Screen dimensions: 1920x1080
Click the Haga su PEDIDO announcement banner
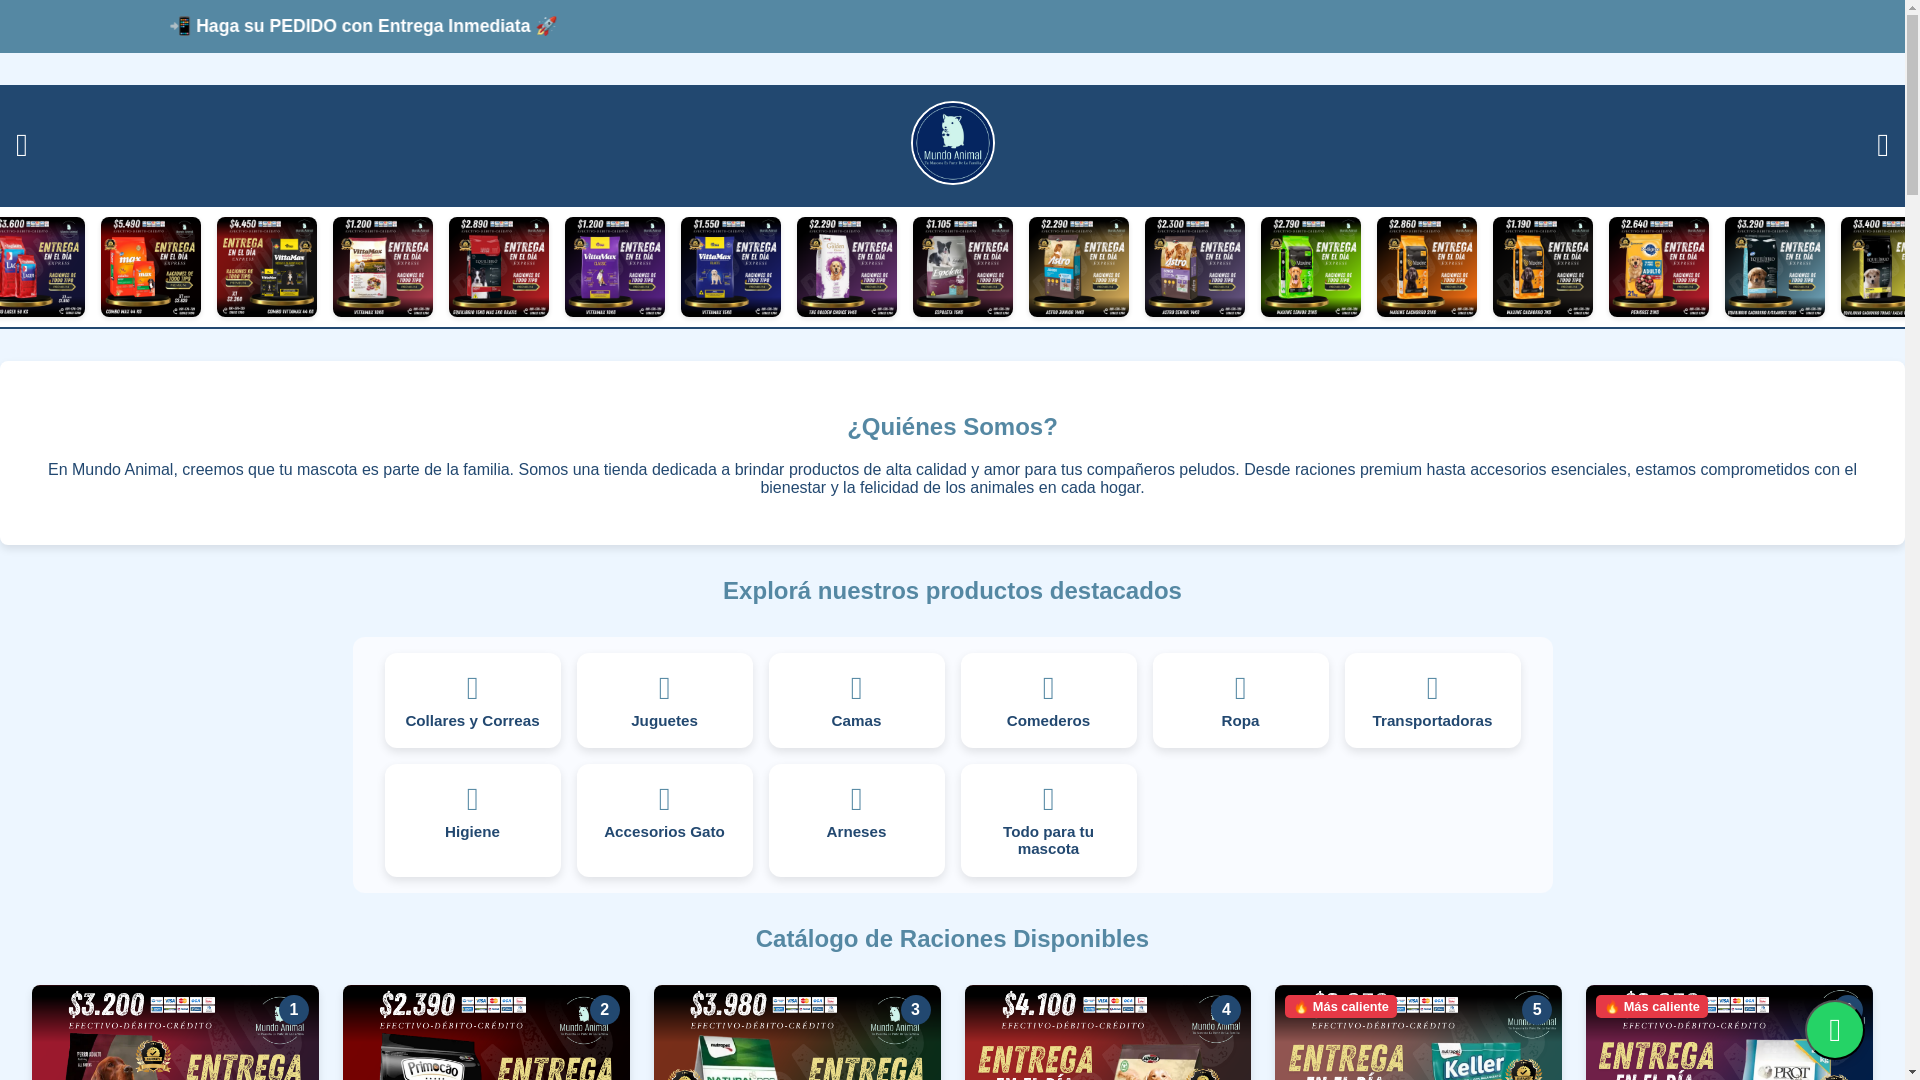(x=363, y=26)
